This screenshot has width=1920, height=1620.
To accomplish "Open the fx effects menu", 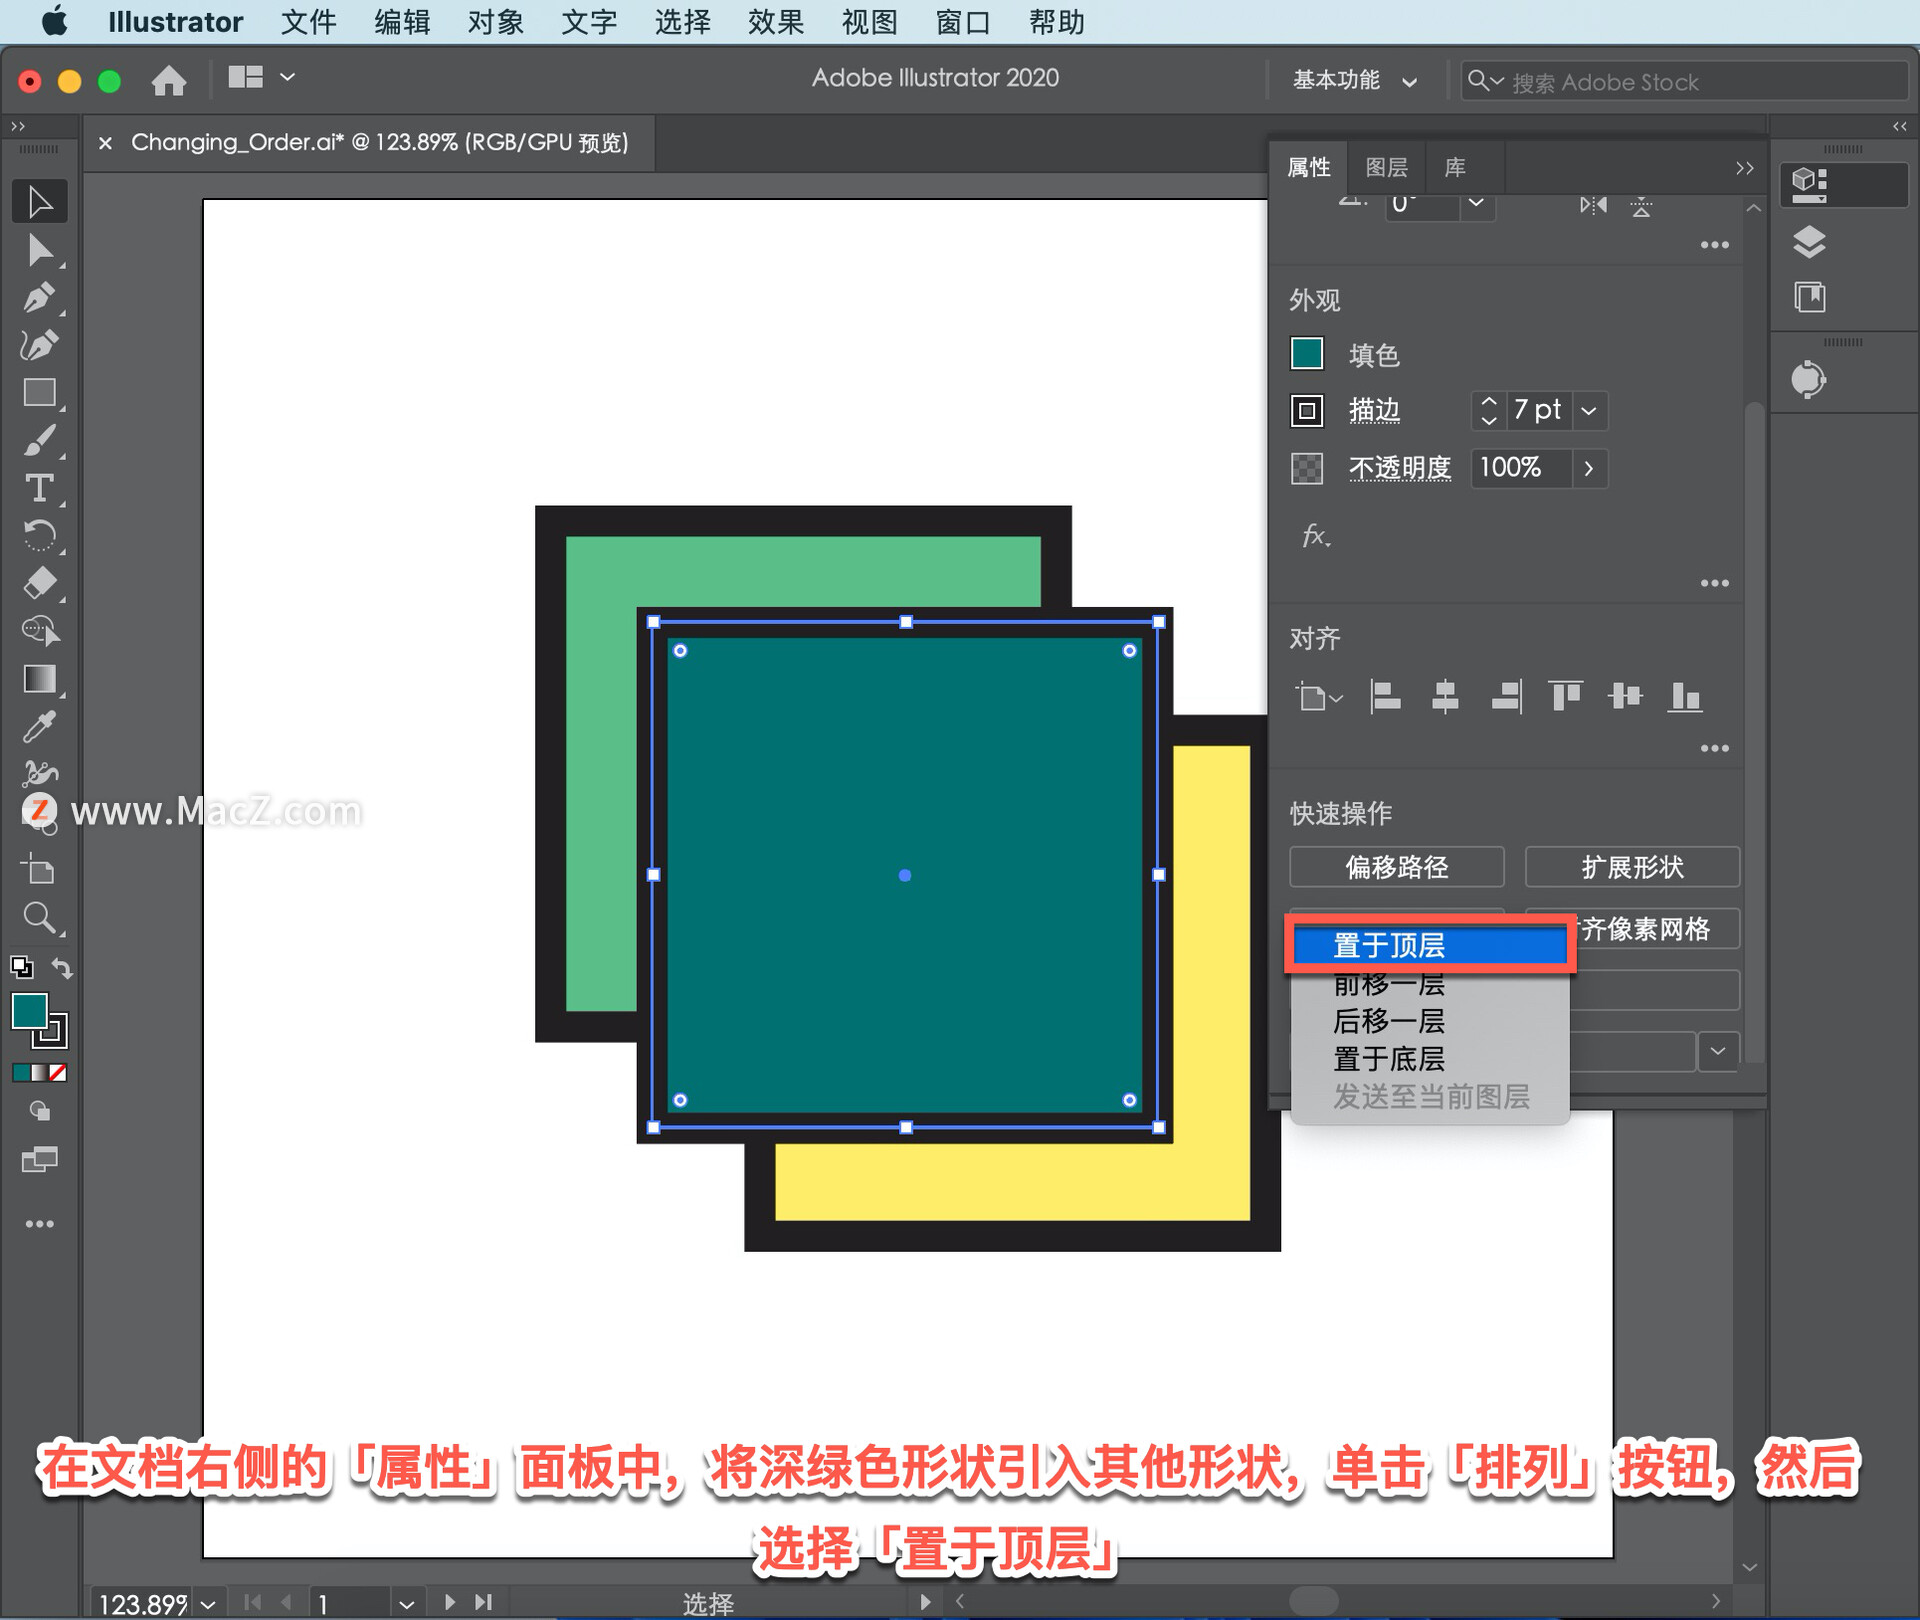I will pyautogui.click(x=1316, y=536).
